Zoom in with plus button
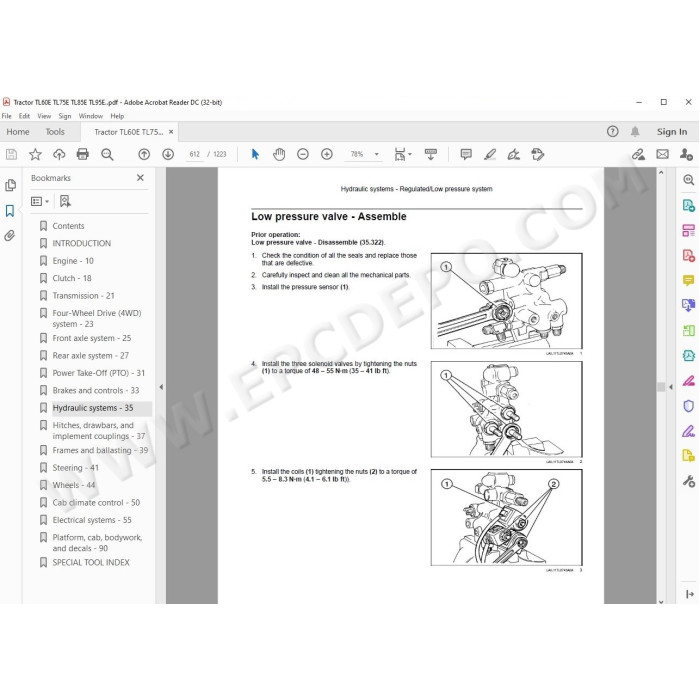Screen dimensions: 700x700 tap(327, 154)
